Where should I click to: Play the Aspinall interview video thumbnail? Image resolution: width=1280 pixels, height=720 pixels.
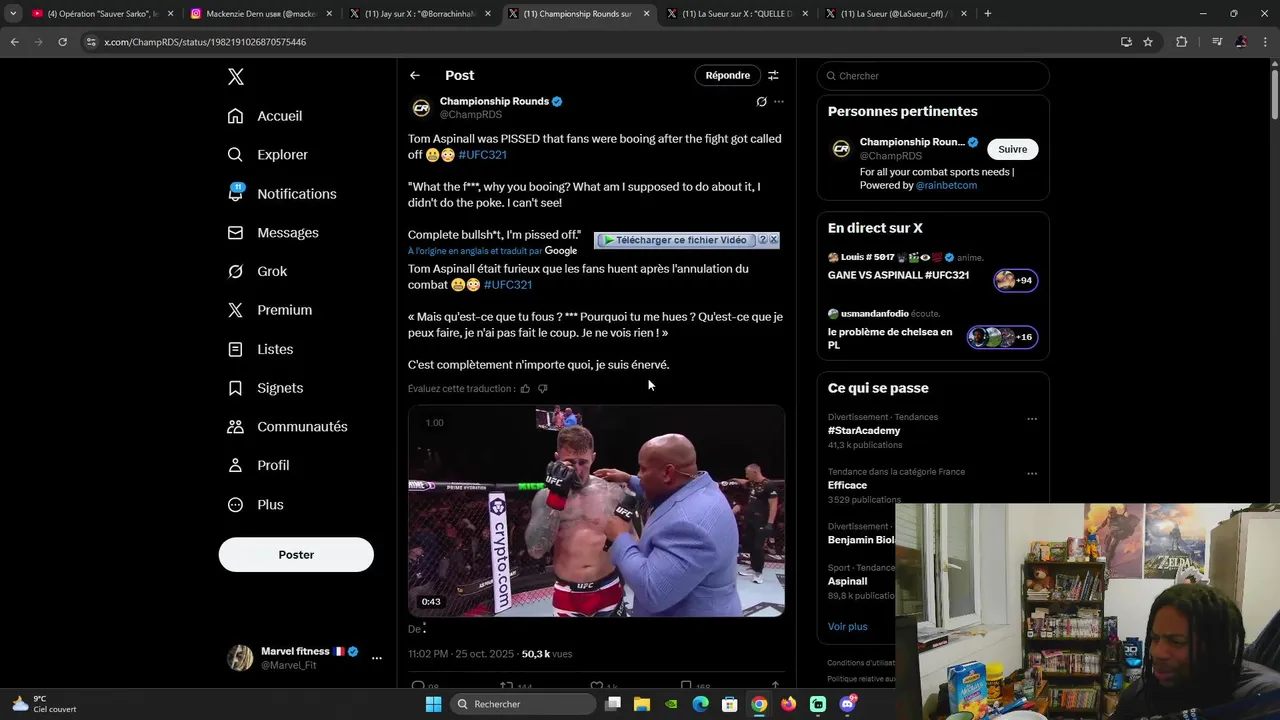[596, 511]
